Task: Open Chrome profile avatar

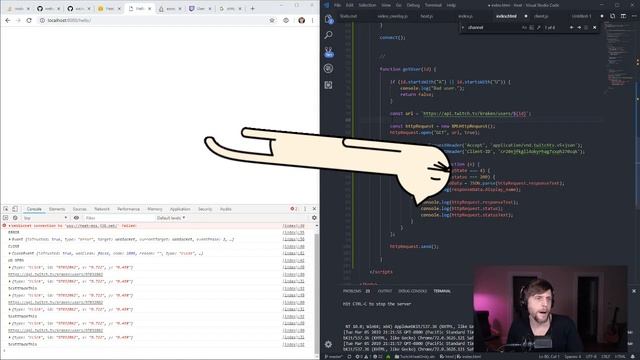Action: (x=301, y=20)
